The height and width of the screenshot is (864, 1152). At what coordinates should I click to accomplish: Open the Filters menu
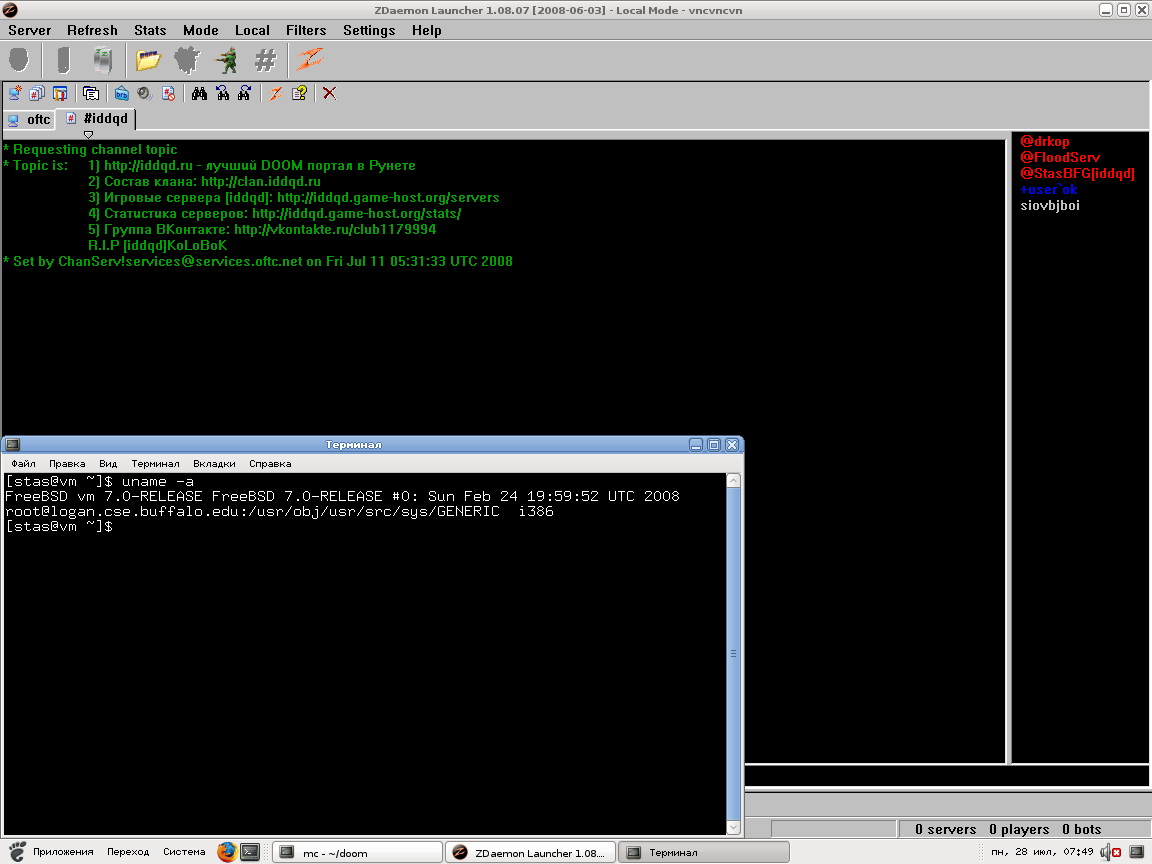[305, 30]
